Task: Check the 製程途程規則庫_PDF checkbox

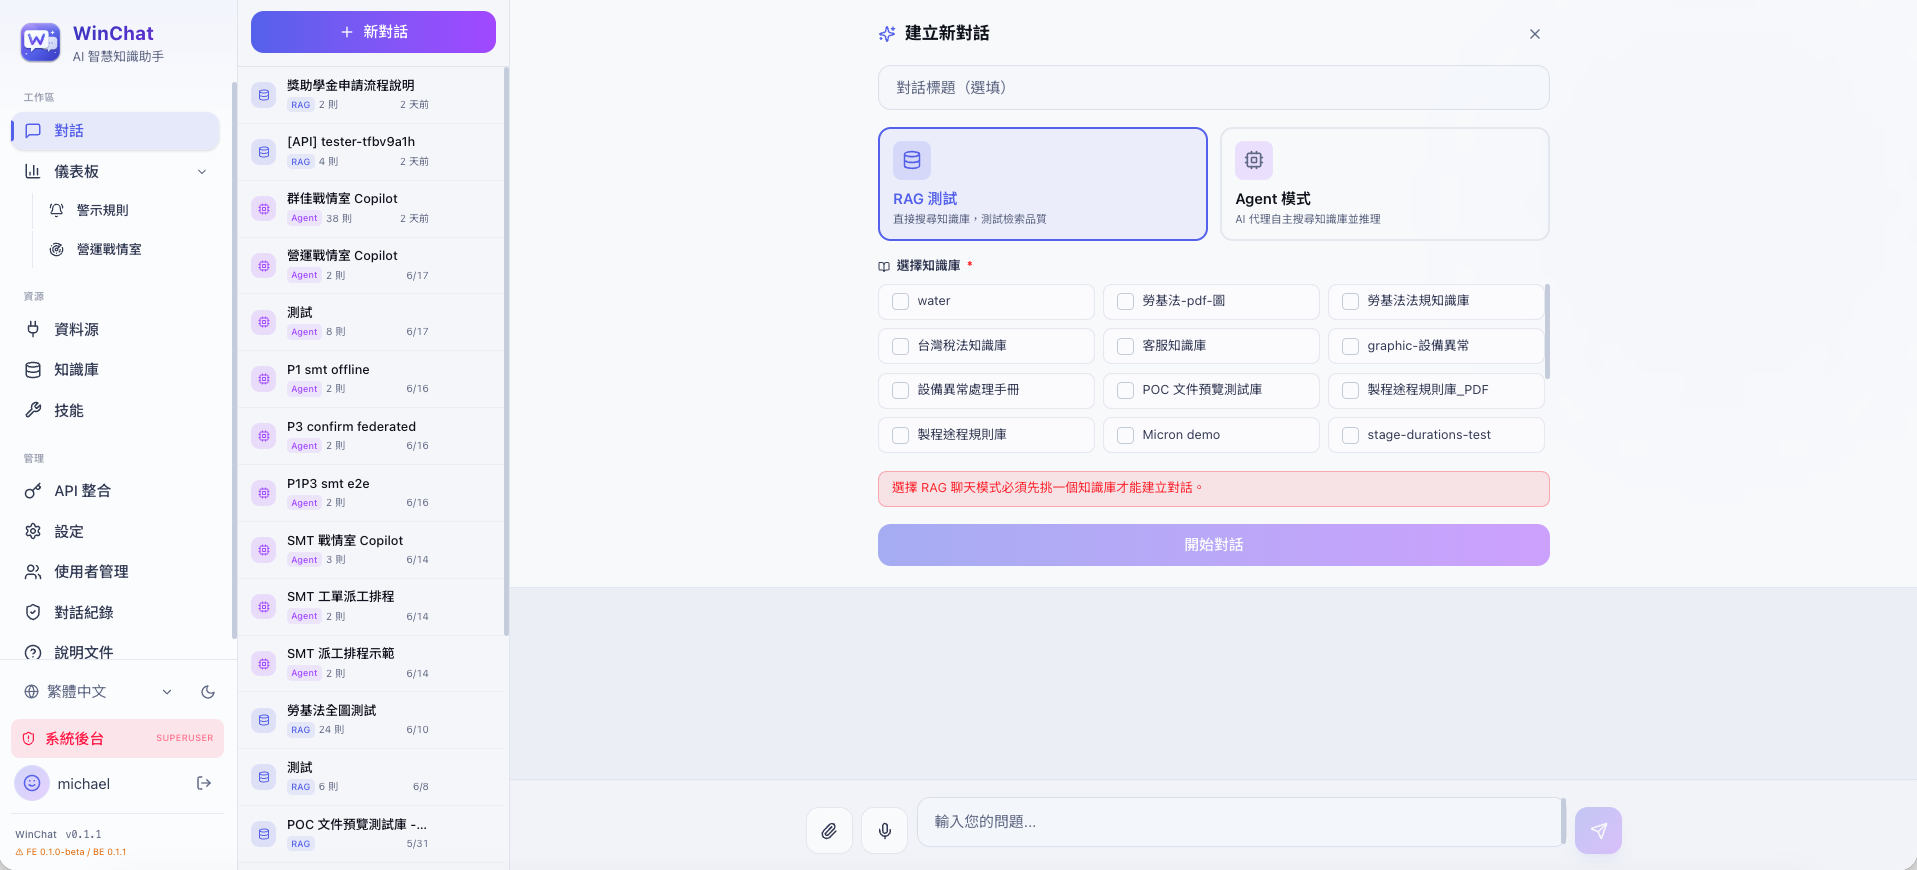Action: 1350,390
